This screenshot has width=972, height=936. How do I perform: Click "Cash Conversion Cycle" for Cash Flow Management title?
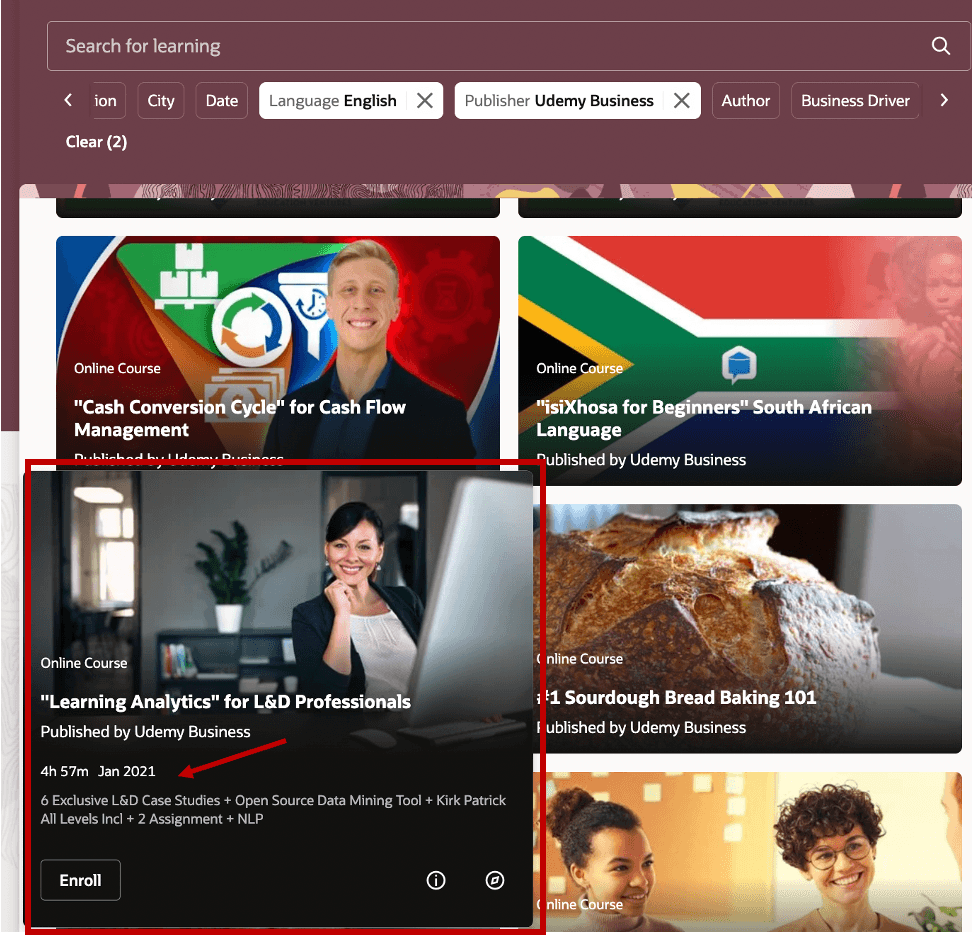pos(240,418)
